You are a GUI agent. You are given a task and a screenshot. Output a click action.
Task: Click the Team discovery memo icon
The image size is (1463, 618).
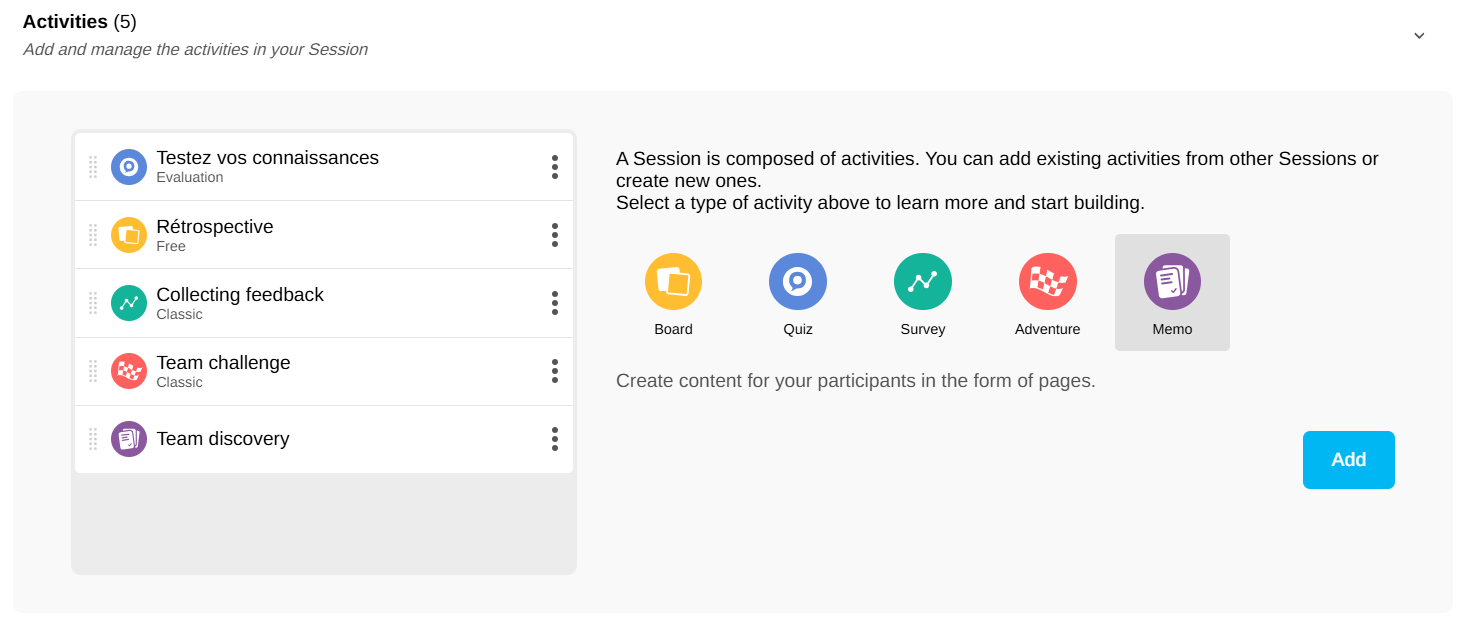129,439
